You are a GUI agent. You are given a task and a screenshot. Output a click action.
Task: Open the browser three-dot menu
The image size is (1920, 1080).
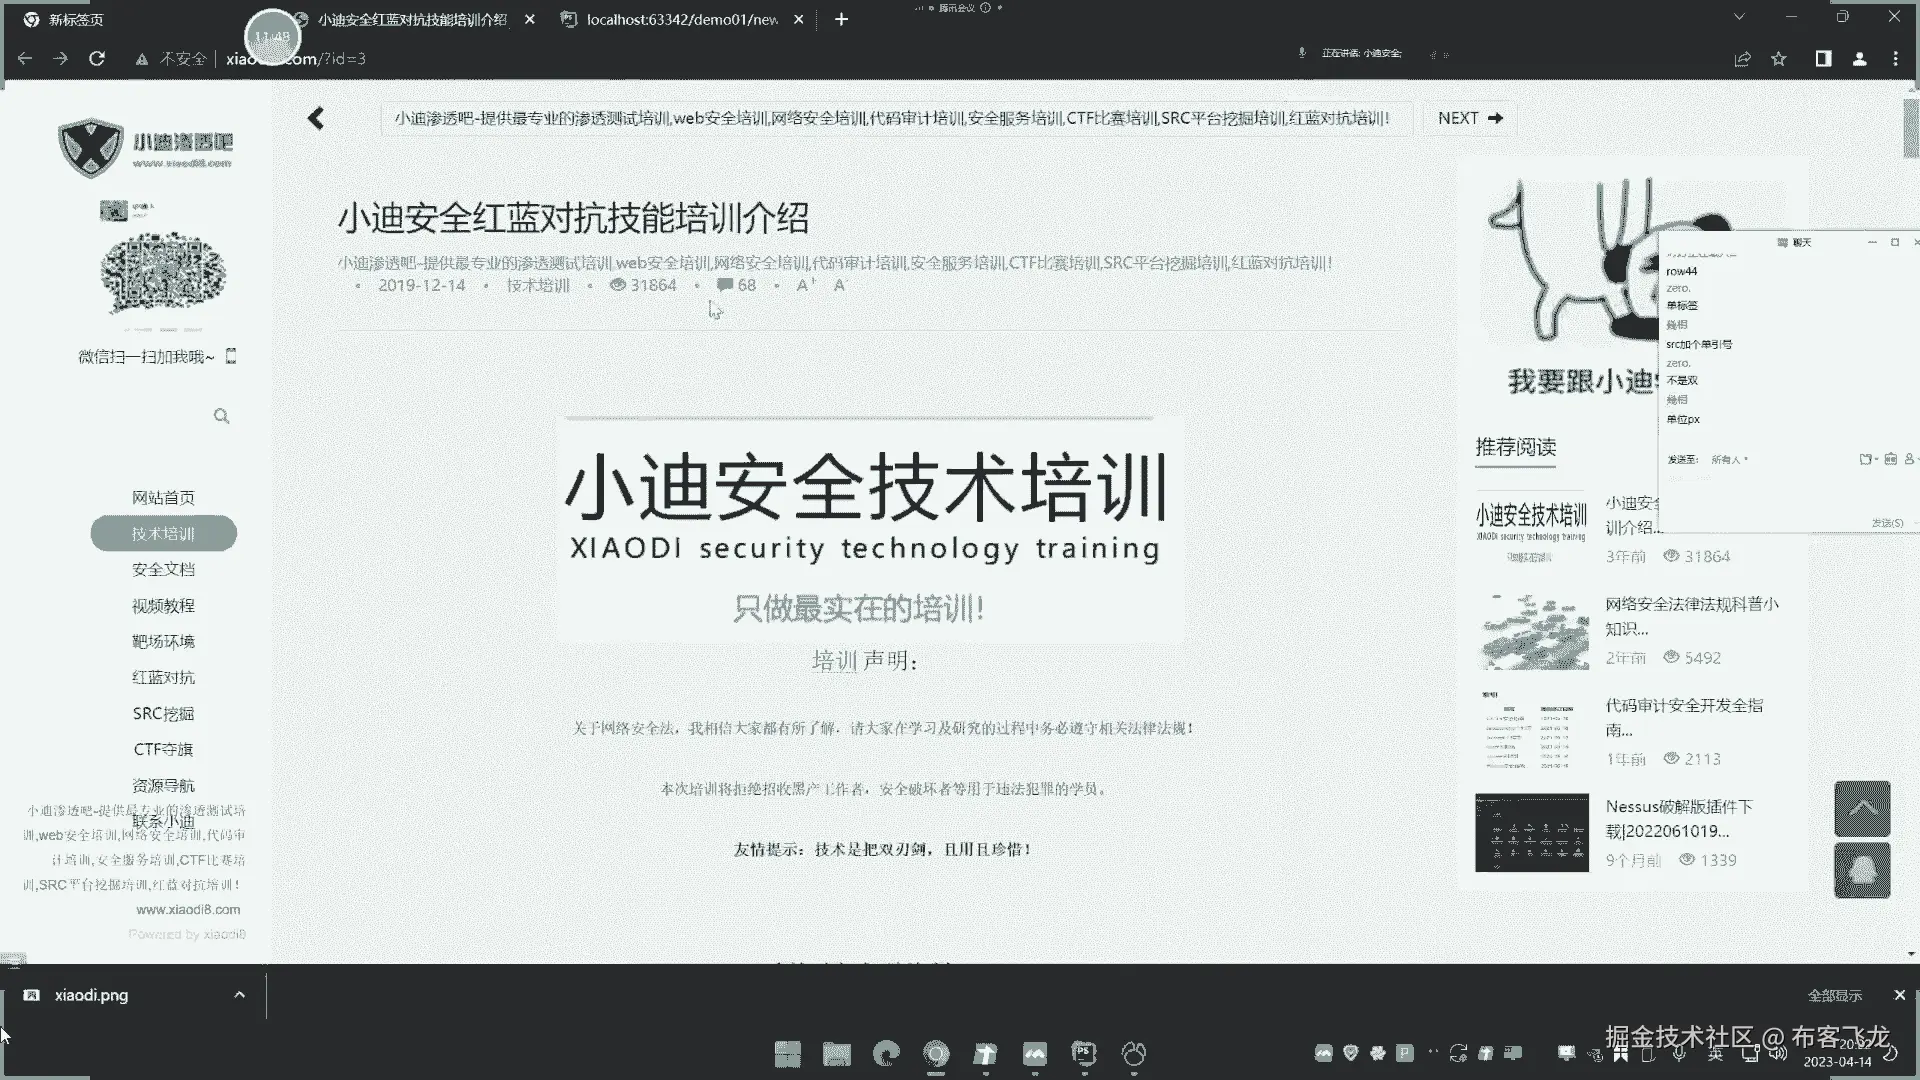pos(1895,59)
